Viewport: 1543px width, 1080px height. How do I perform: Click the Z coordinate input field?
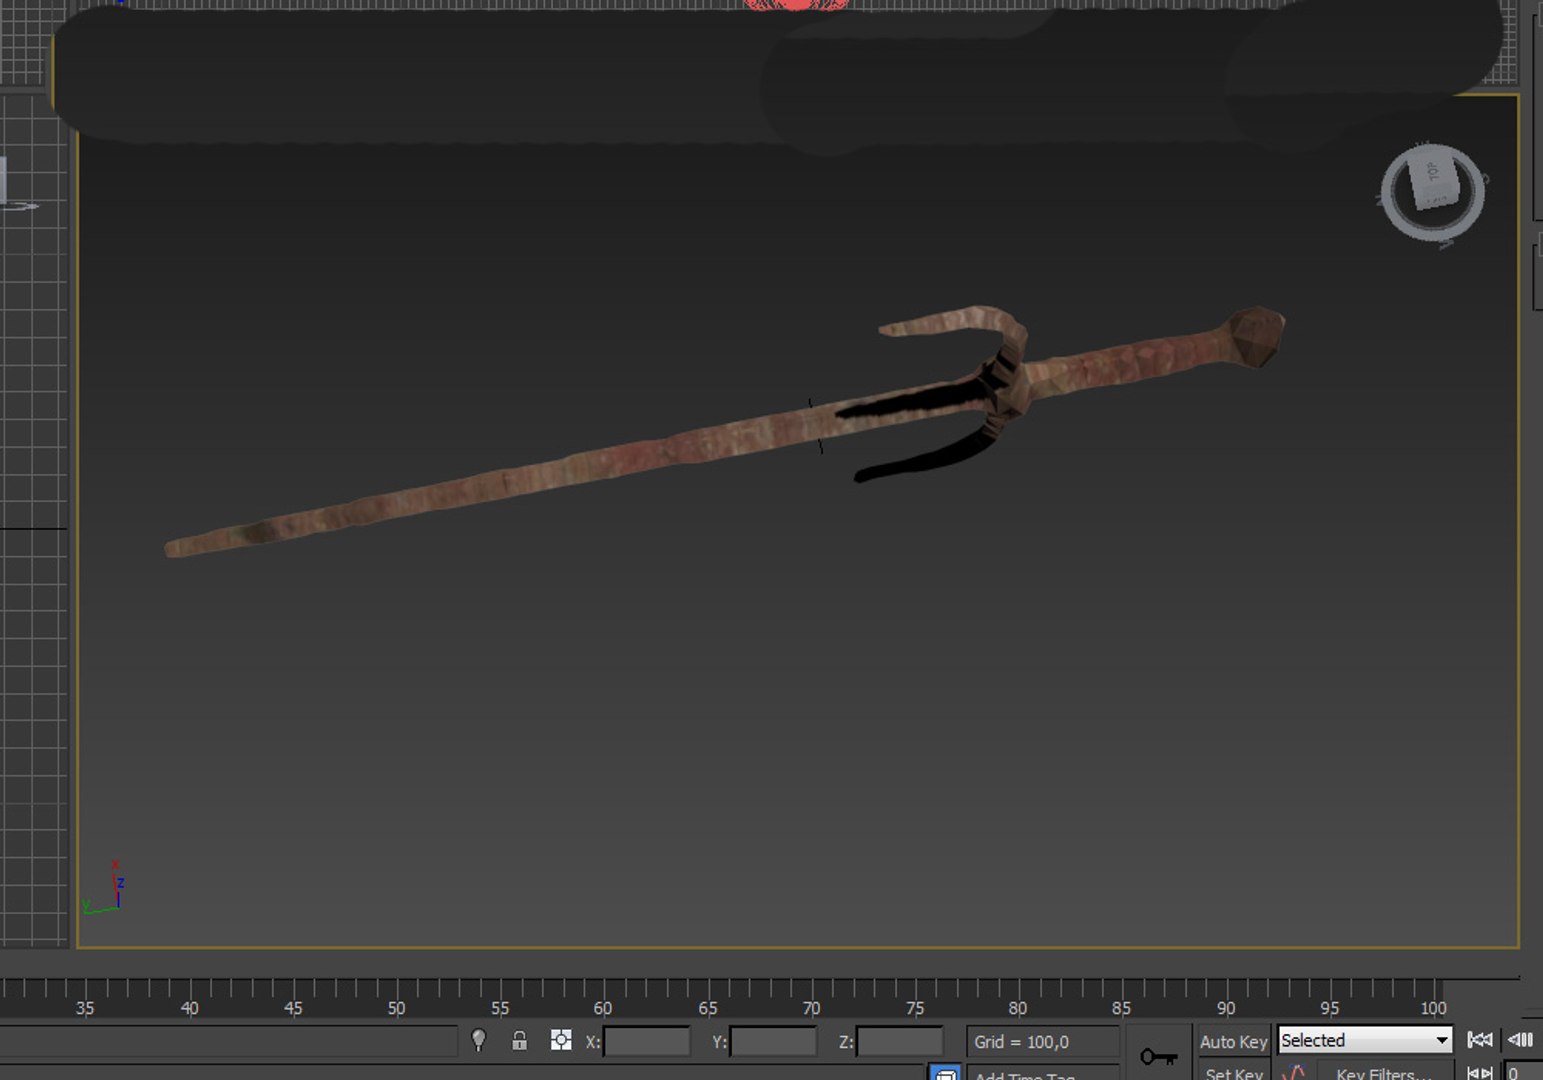pos(900,1041)
